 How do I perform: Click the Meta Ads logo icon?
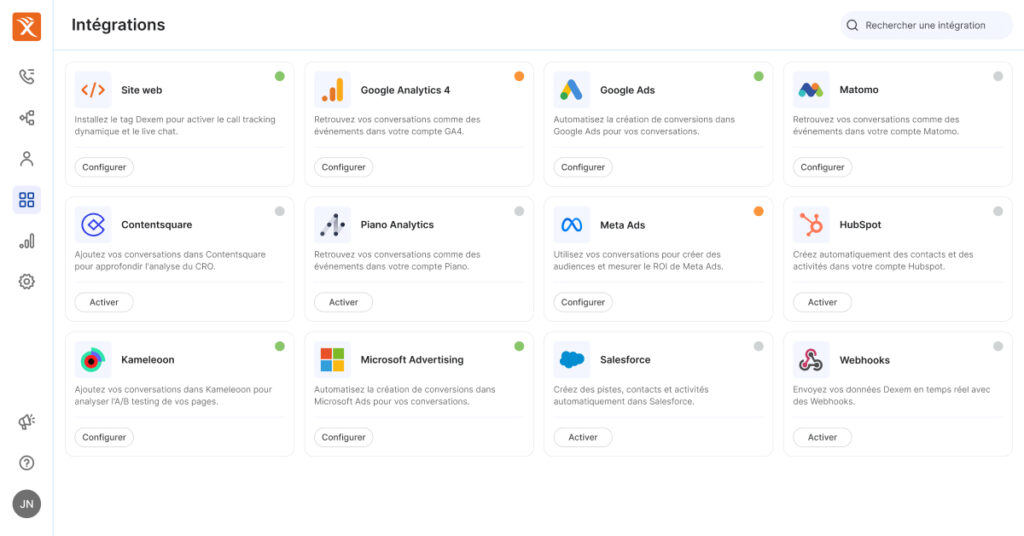pyautogui.click(x=571, y=225)
